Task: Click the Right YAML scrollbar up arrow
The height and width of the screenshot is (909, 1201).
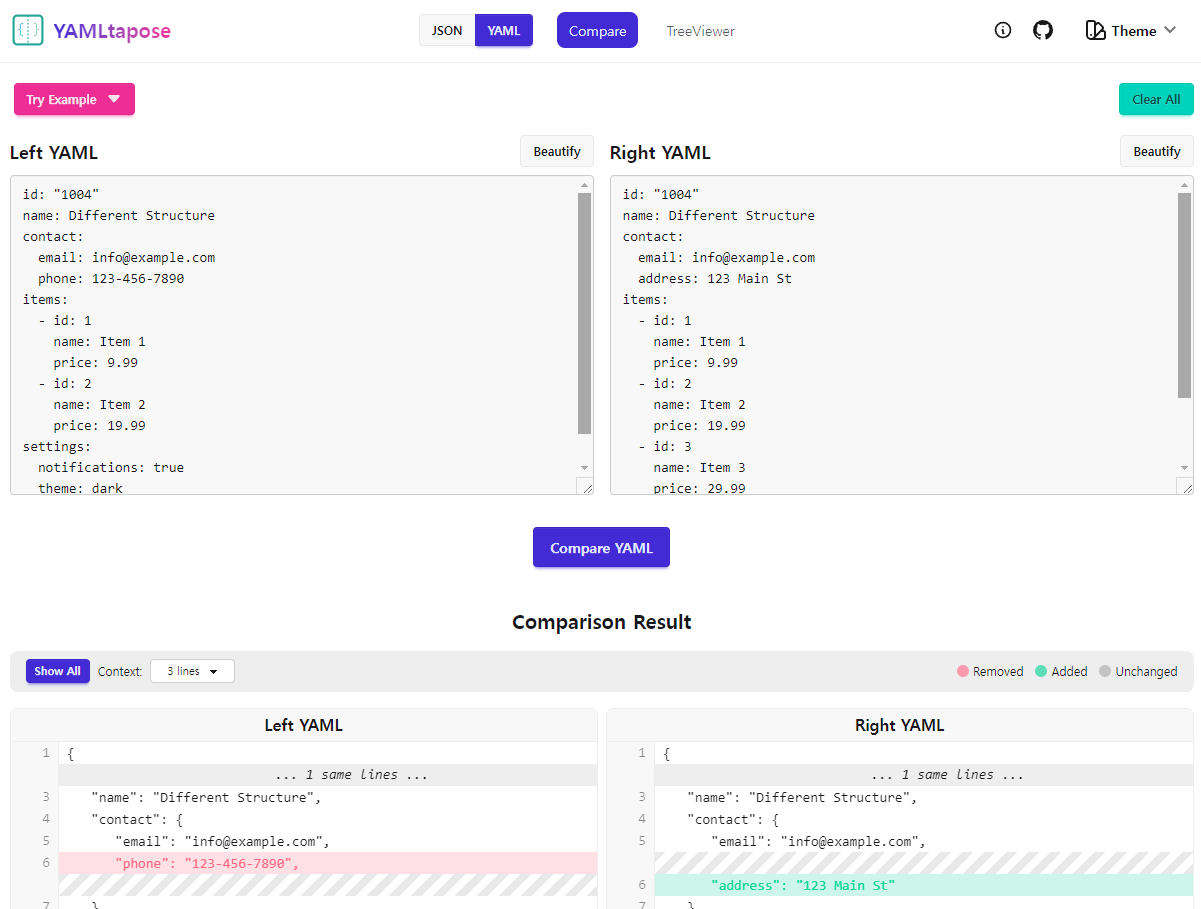Action: [1185, 185]
